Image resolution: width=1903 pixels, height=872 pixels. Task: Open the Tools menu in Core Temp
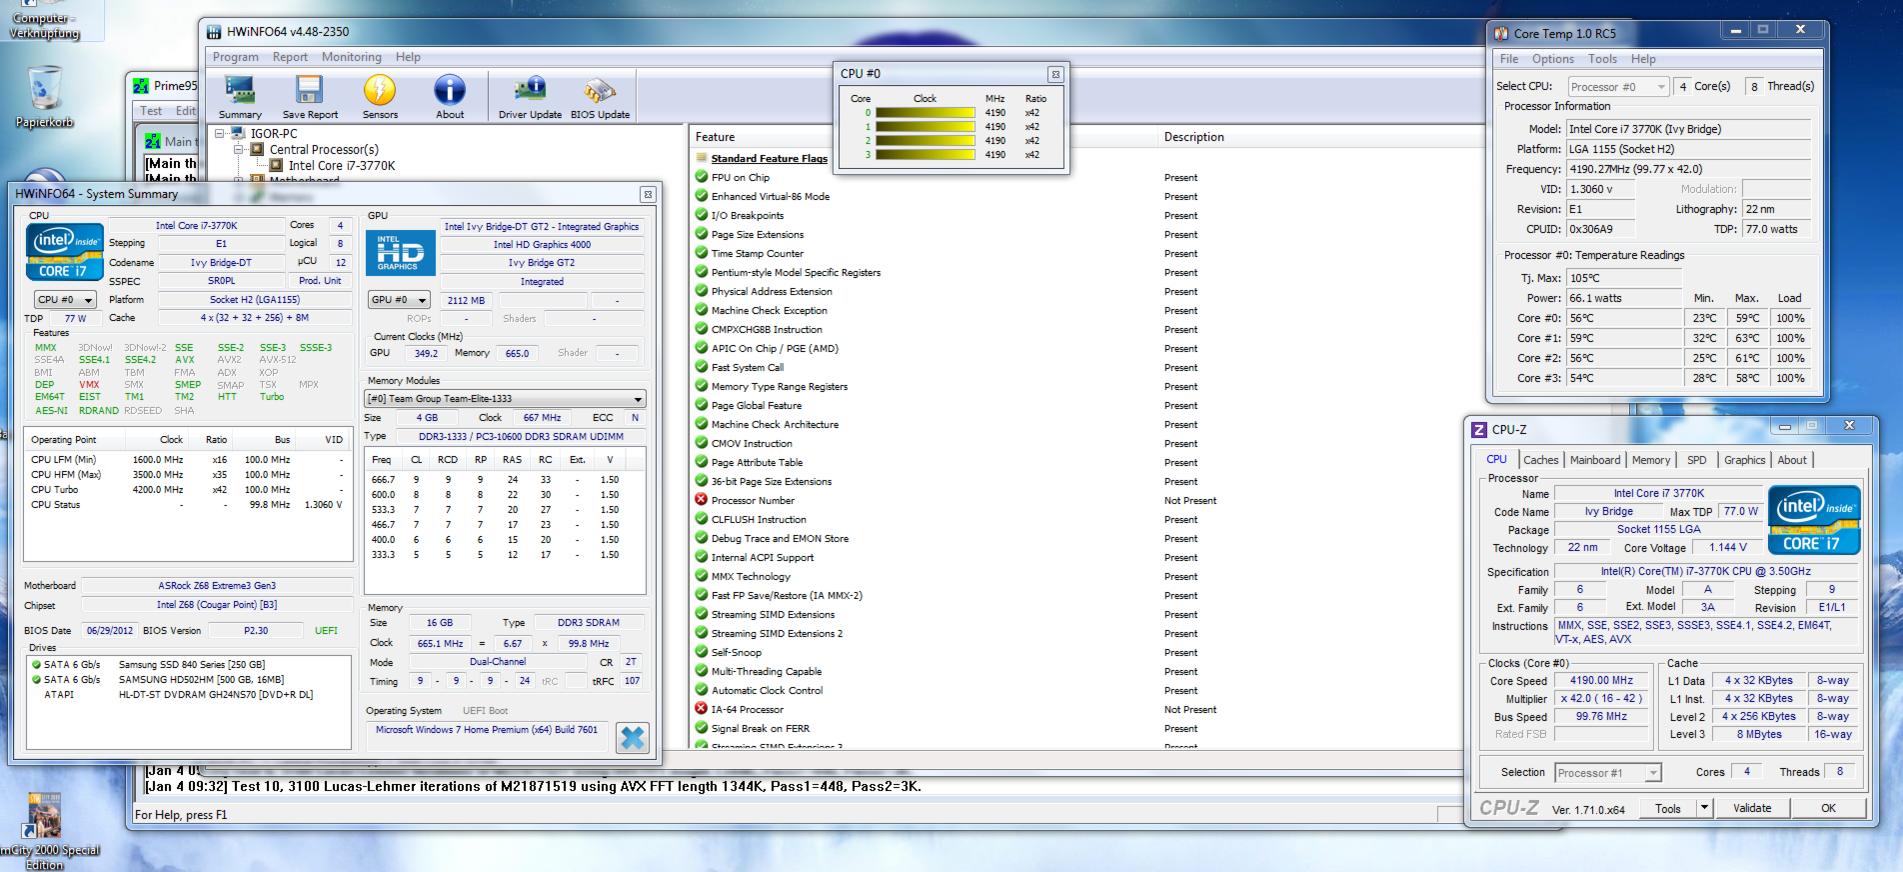[1602, 59]
